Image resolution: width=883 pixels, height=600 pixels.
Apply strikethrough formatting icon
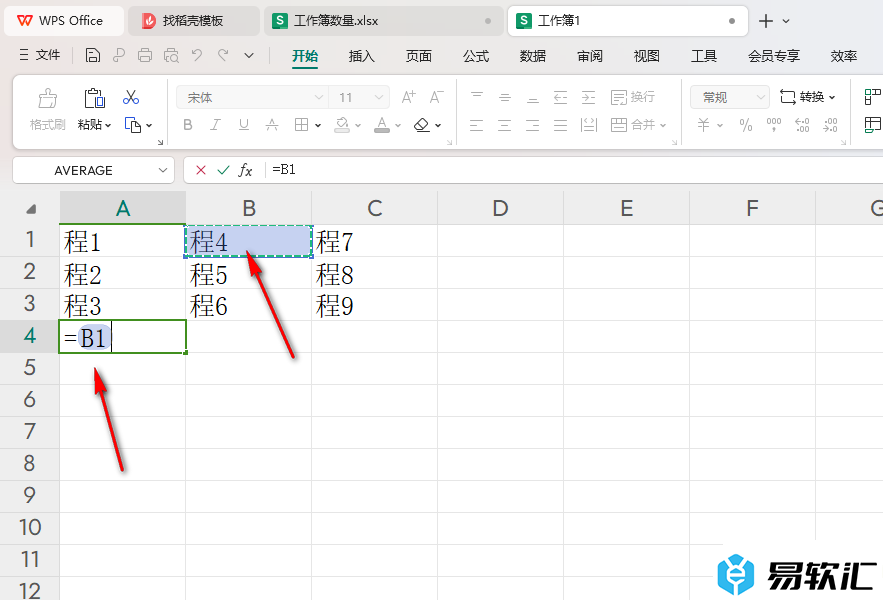pos(271,125)
